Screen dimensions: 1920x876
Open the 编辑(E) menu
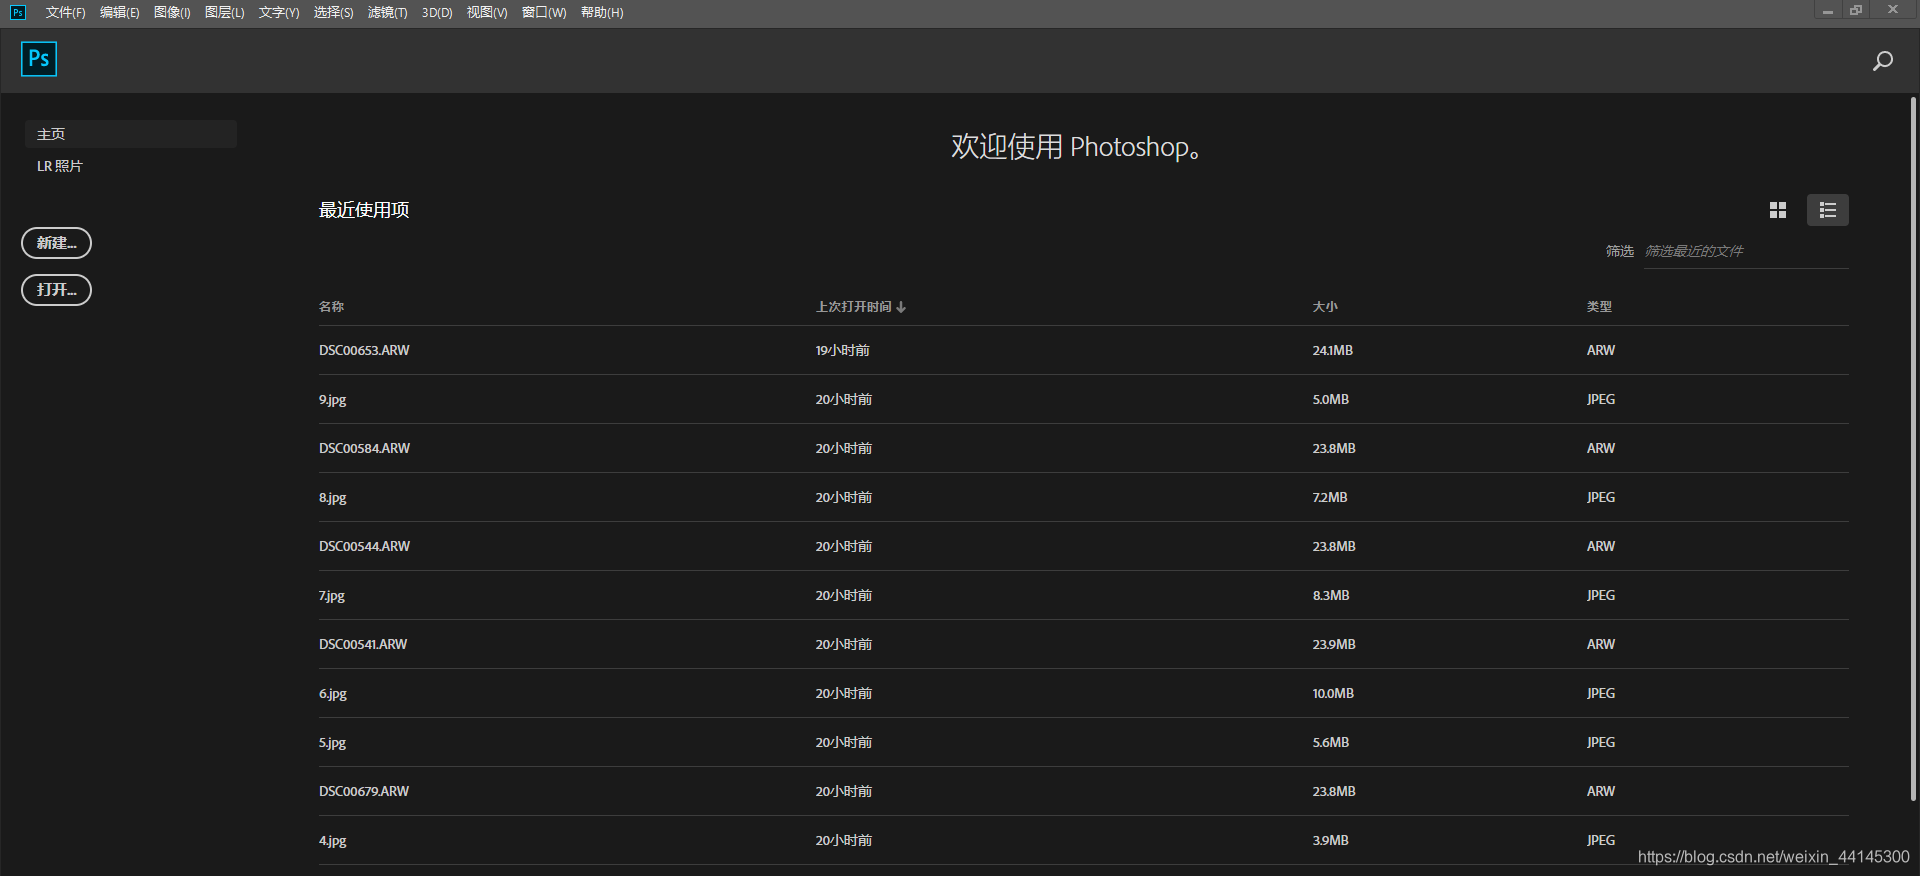point(119,12)
